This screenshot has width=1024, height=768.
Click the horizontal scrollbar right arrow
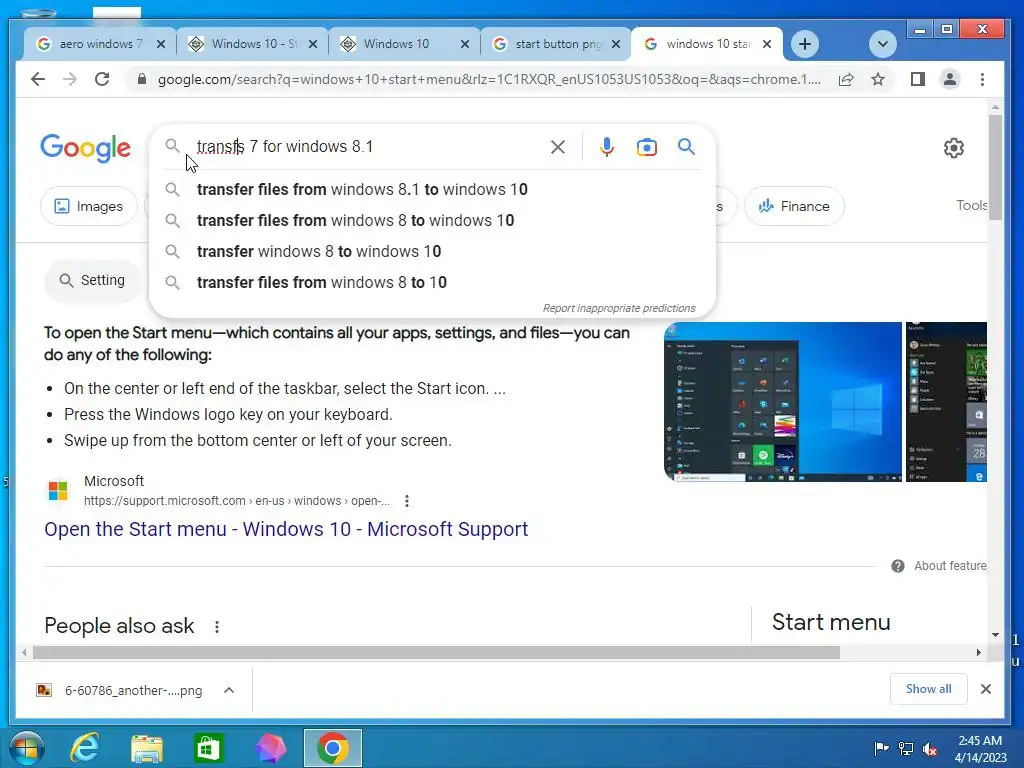[978, 652]
